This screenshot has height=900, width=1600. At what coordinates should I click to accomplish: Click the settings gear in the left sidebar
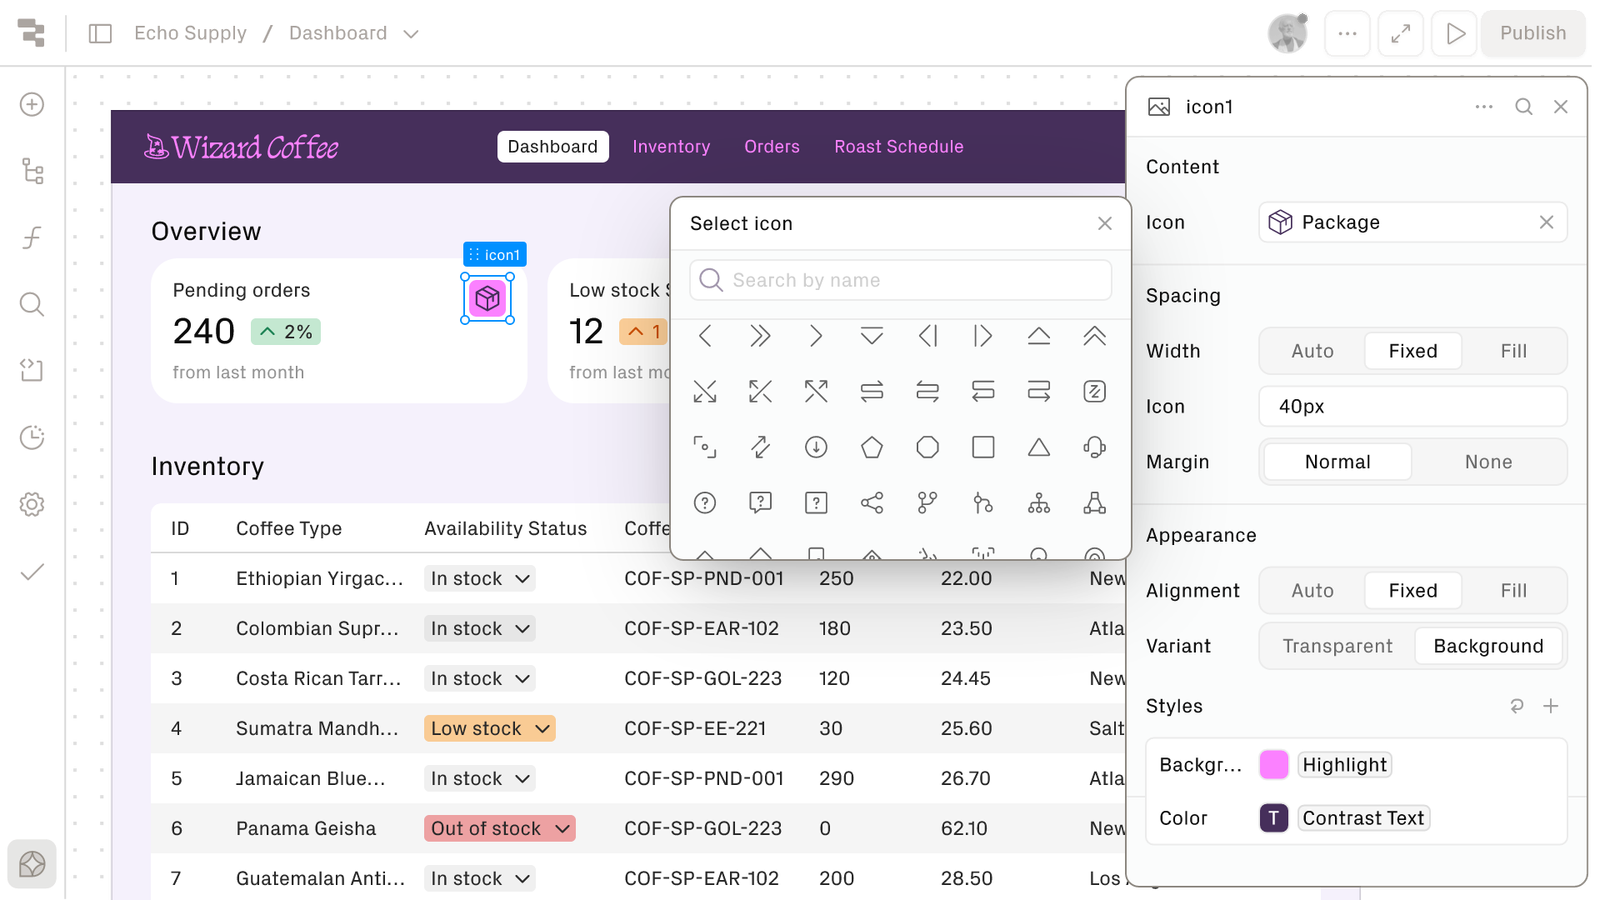point(31,504)
